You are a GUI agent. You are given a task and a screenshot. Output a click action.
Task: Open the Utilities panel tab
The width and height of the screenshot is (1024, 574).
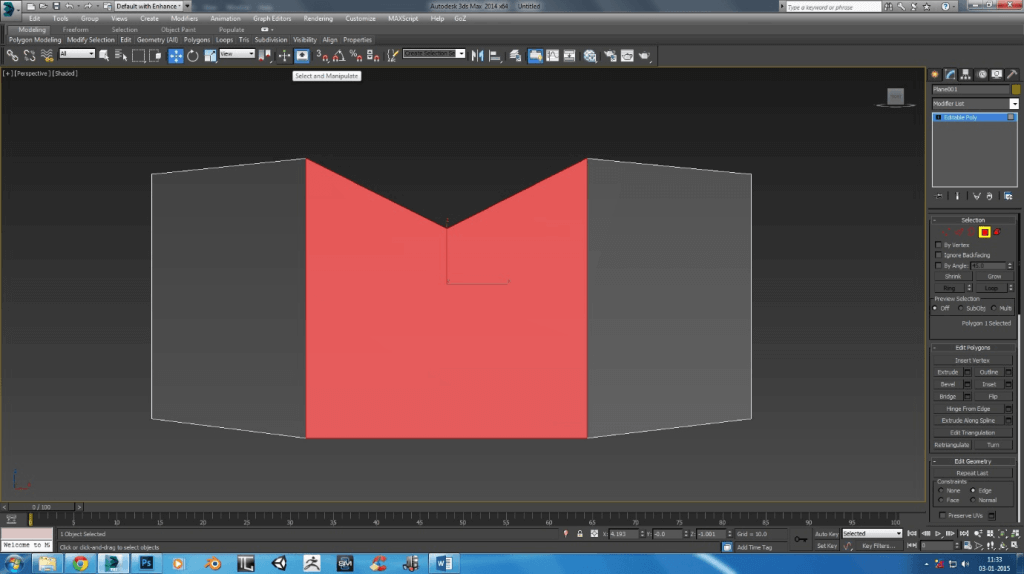coord(1012,74)
